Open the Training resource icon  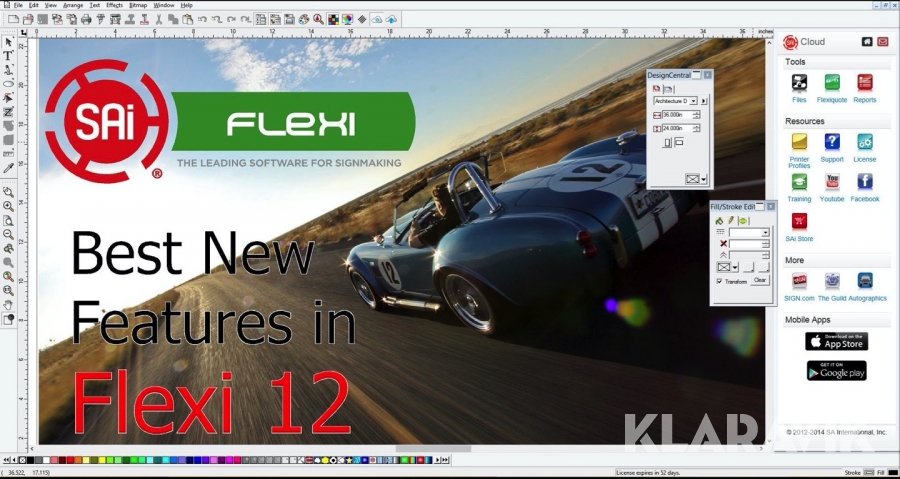tap(799, 182)
